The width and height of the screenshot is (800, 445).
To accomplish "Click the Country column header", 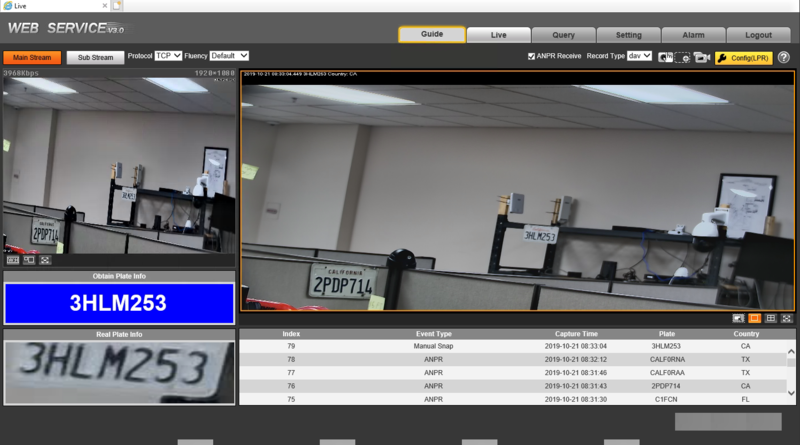I will (x=746, y=334).
